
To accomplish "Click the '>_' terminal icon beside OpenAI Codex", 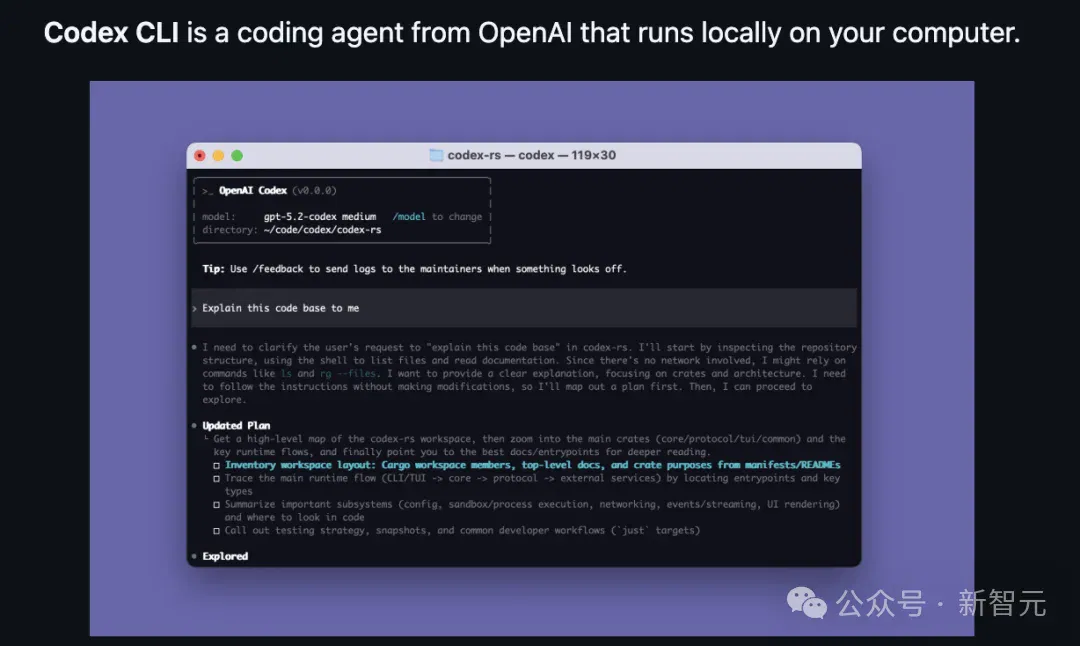I will point(207,191).
